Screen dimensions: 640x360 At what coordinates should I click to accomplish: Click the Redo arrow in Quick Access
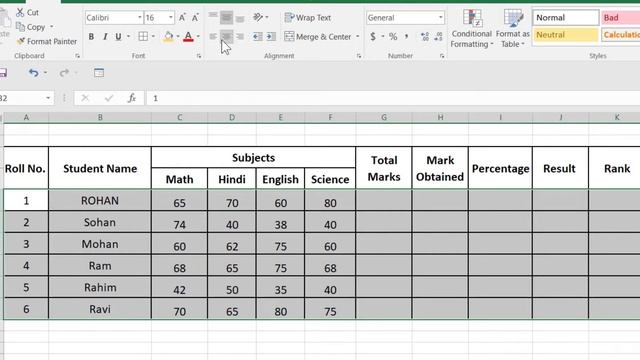[64, 73]
